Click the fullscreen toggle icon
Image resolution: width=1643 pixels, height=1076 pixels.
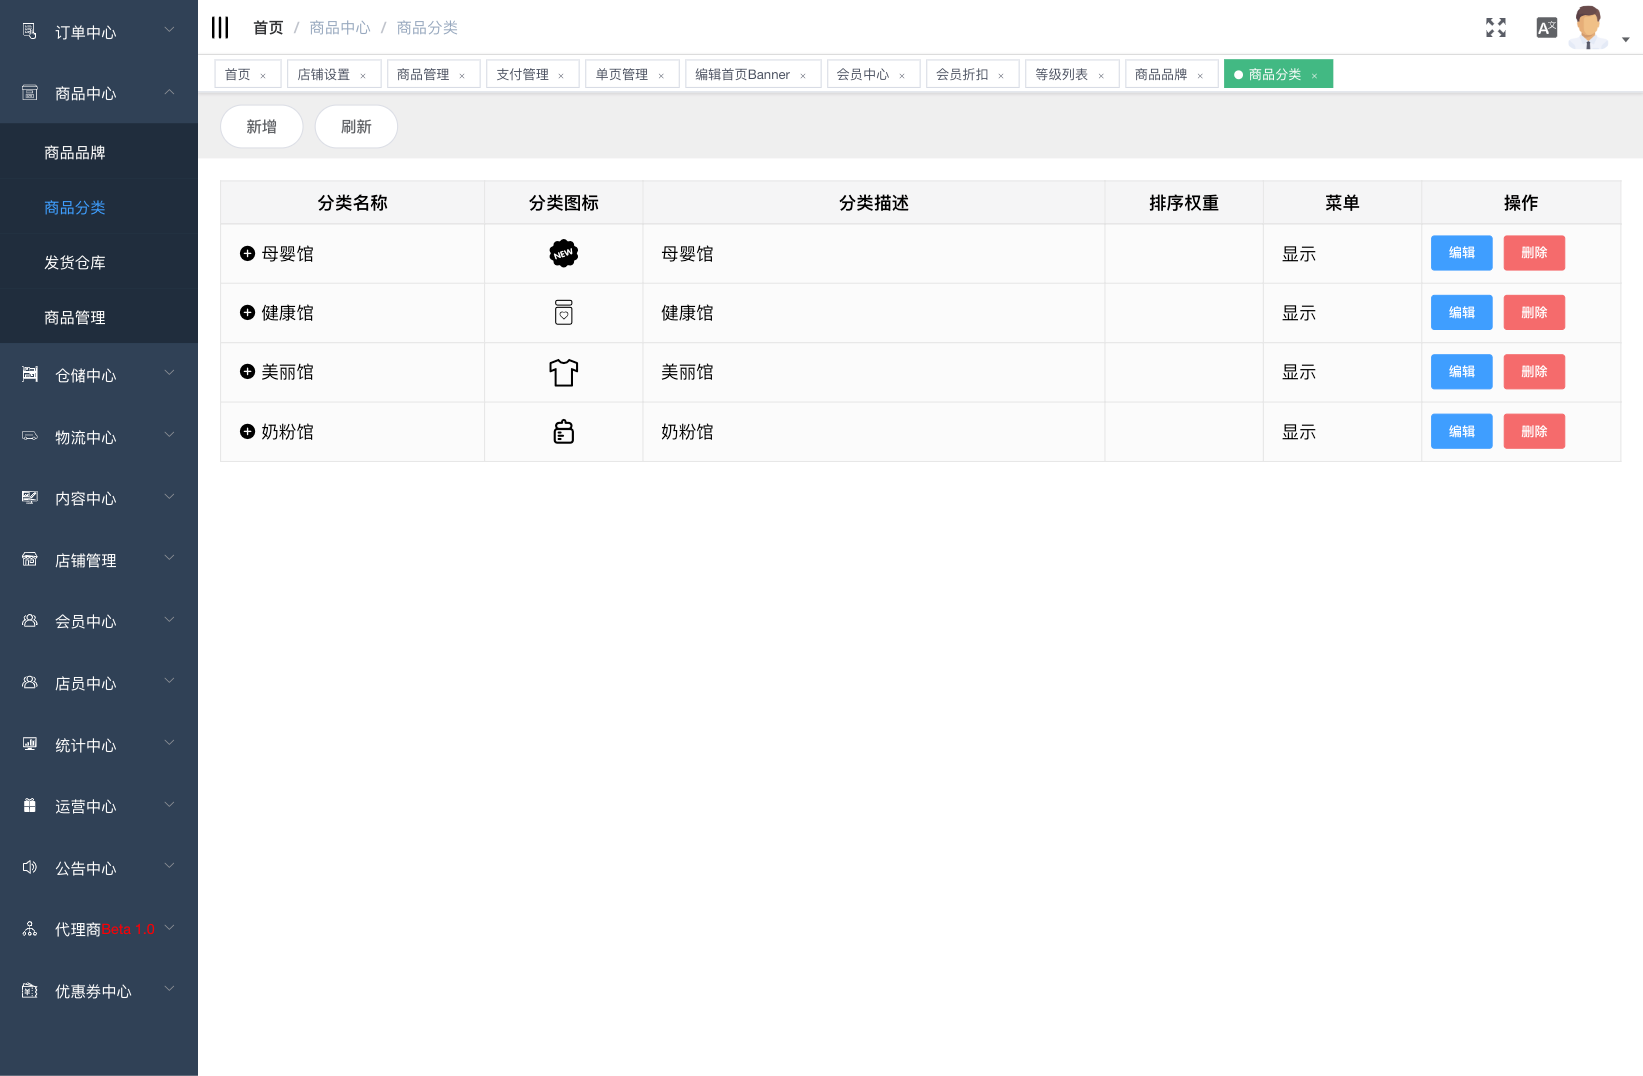point(1495,28)
